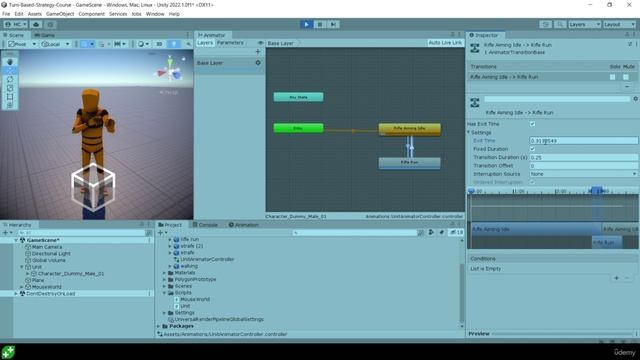
Task: Select the Entry state node
Action: tap(298, 128)
